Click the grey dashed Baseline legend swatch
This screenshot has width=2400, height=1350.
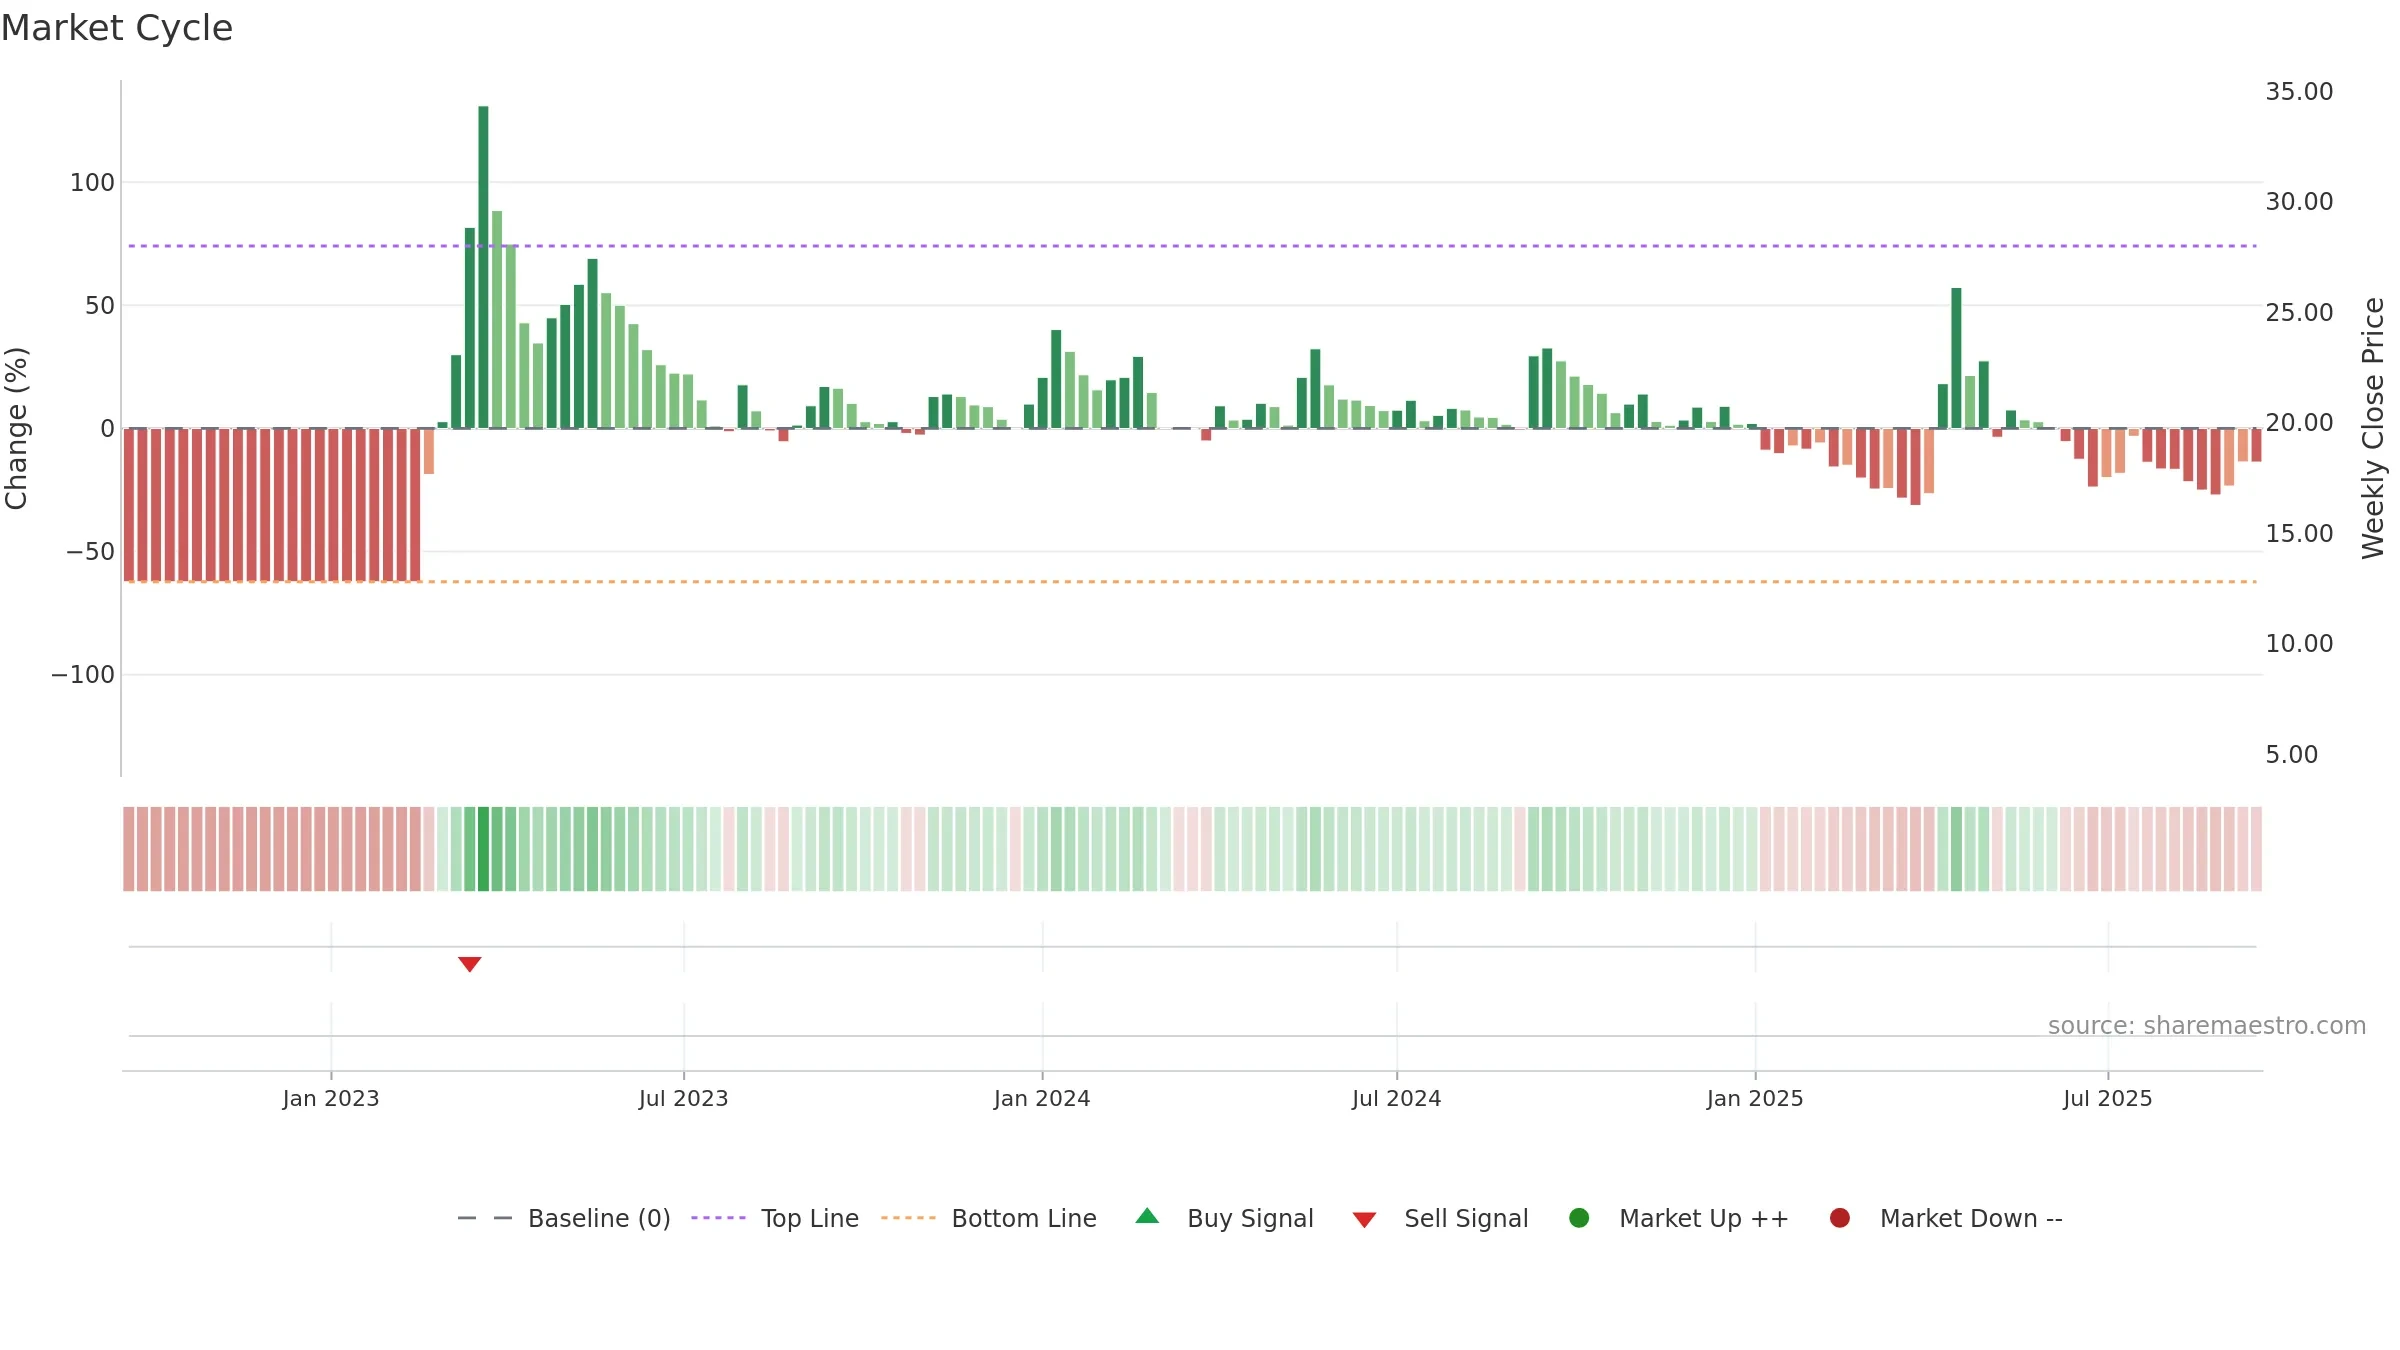[484, 1218]
